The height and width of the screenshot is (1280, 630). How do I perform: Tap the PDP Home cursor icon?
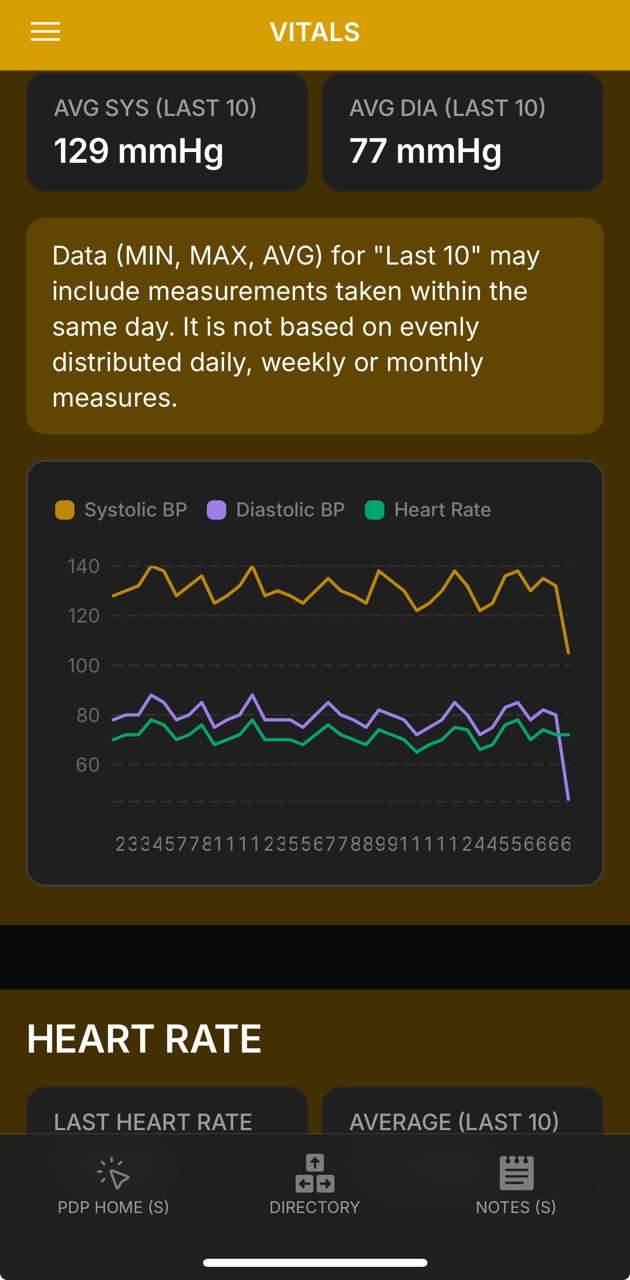click(x=113, y=1173)
